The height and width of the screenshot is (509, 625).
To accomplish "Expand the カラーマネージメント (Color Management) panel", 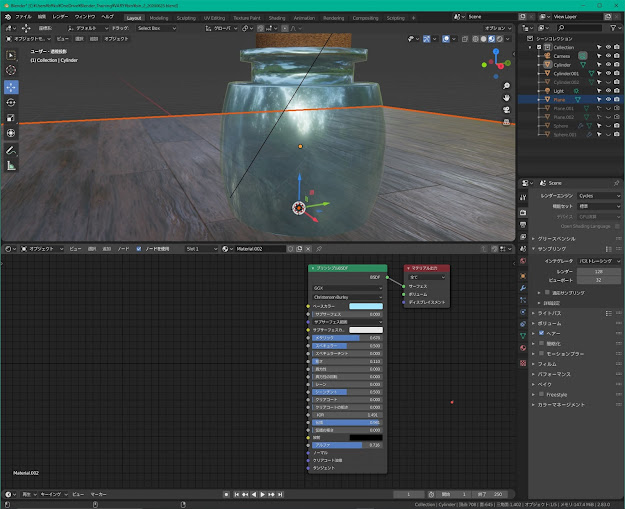I will click(x=560, y=405).
